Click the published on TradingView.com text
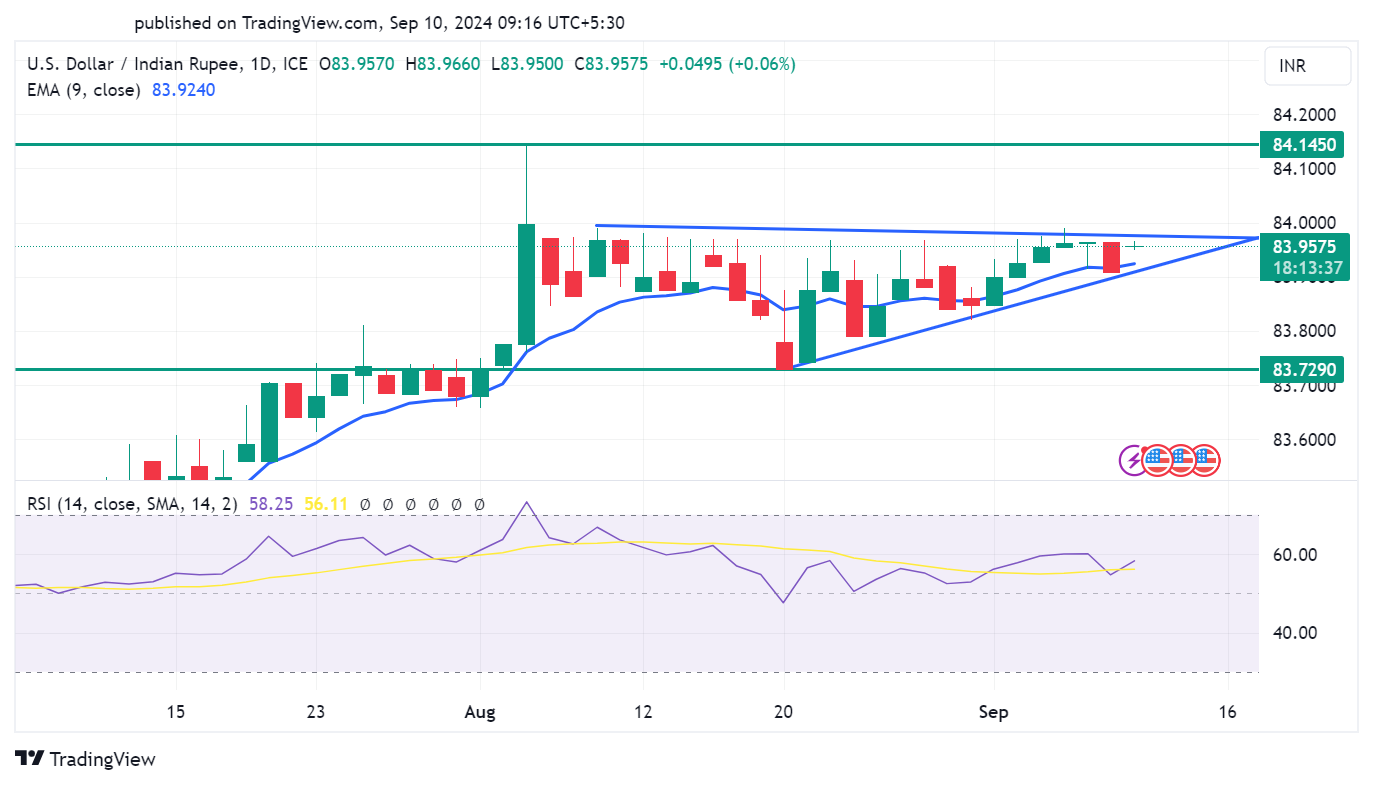The image size is (1373, 785). click(x=378, y=22)
